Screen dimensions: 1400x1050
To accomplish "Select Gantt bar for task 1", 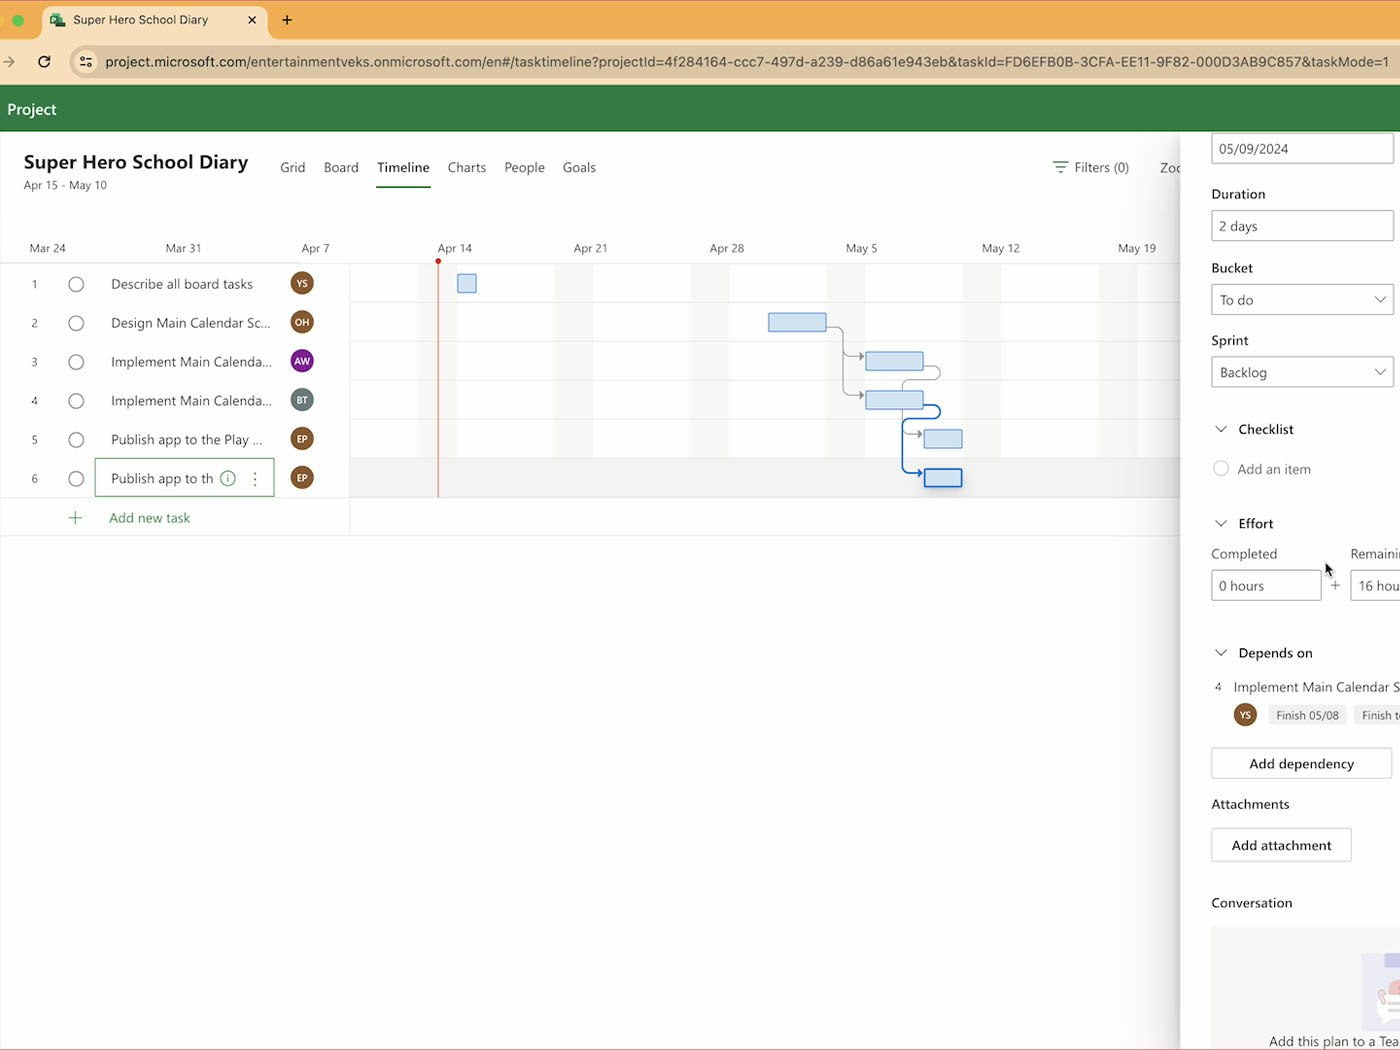I will pos(467,283).
